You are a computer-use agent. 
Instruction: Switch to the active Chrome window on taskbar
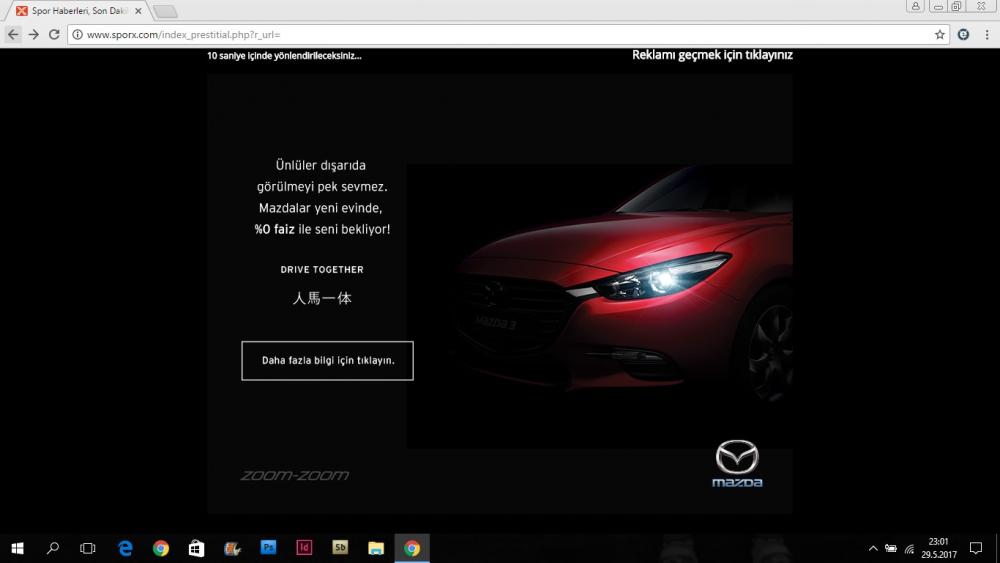(412, 548)
